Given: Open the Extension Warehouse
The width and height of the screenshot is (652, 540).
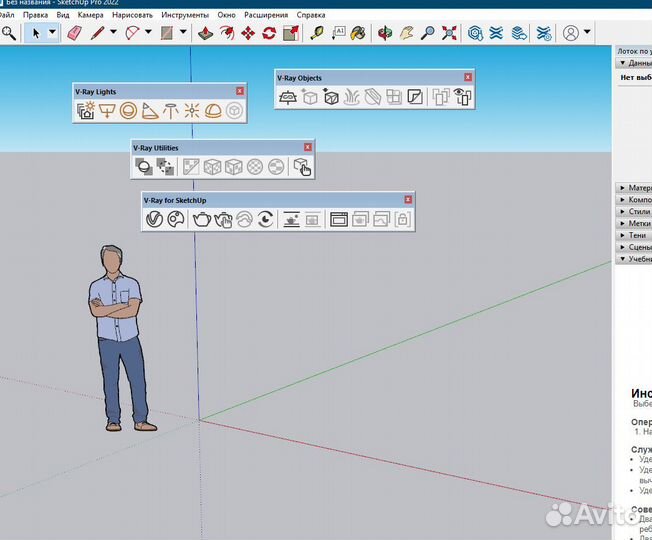Looking at the screenshot, I should point(496,33).
